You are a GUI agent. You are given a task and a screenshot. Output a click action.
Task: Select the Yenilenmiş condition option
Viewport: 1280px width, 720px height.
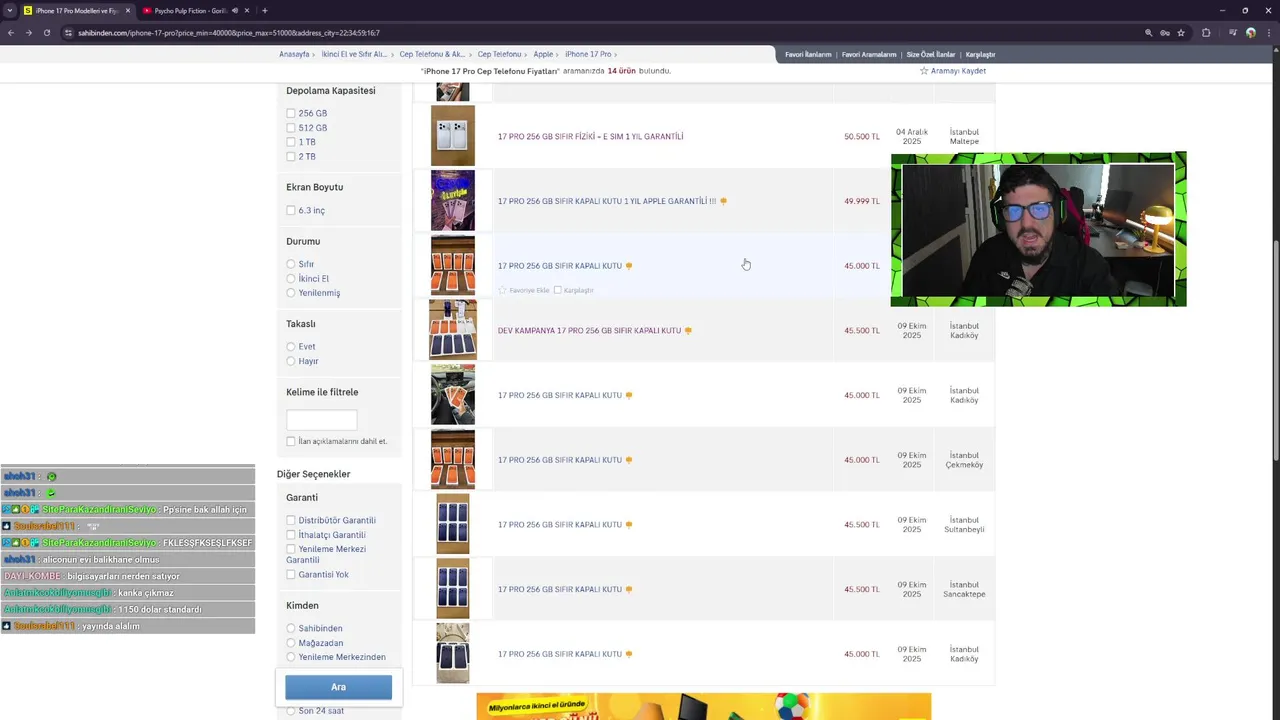coord(291,293)
